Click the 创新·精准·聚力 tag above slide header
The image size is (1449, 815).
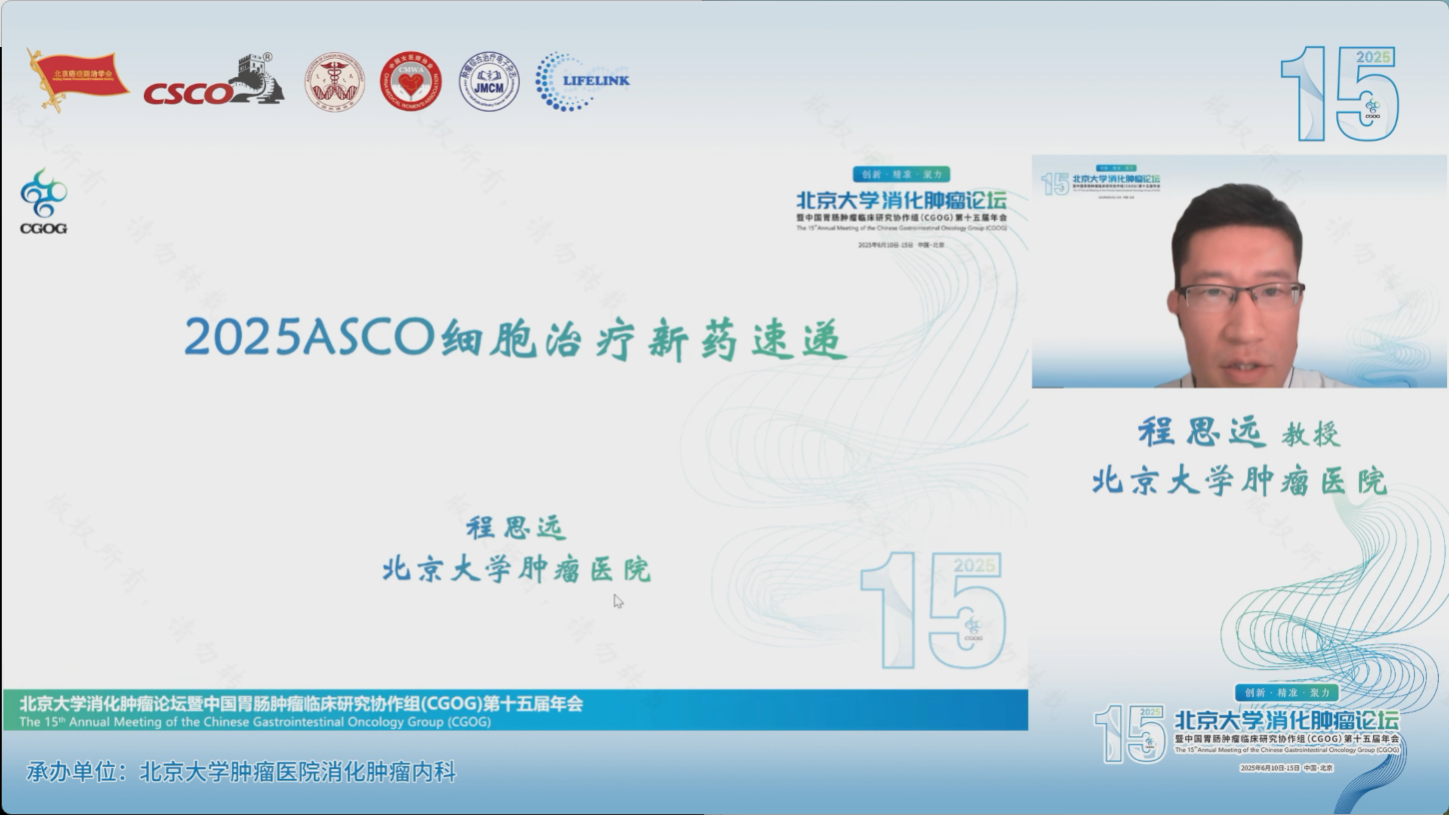900,174
